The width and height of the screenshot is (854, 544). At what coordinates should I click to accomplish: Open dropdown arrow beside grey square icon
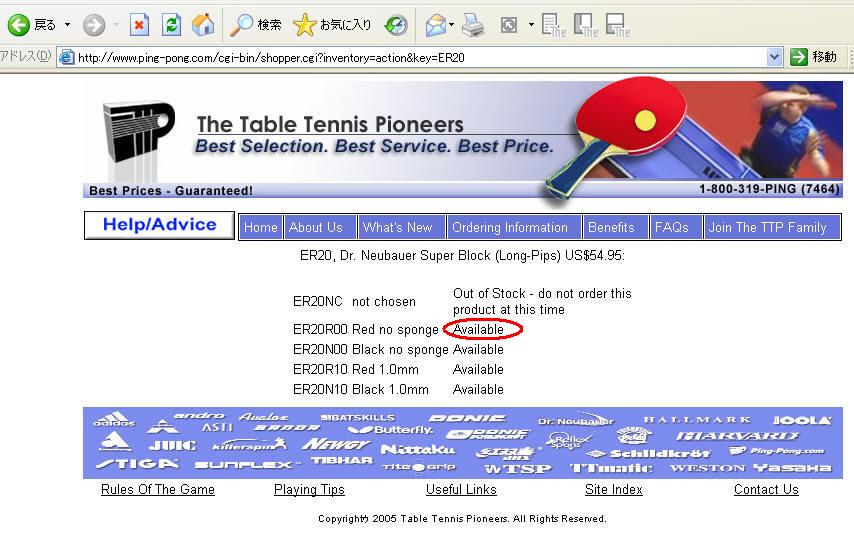click(x=531, y=25)
